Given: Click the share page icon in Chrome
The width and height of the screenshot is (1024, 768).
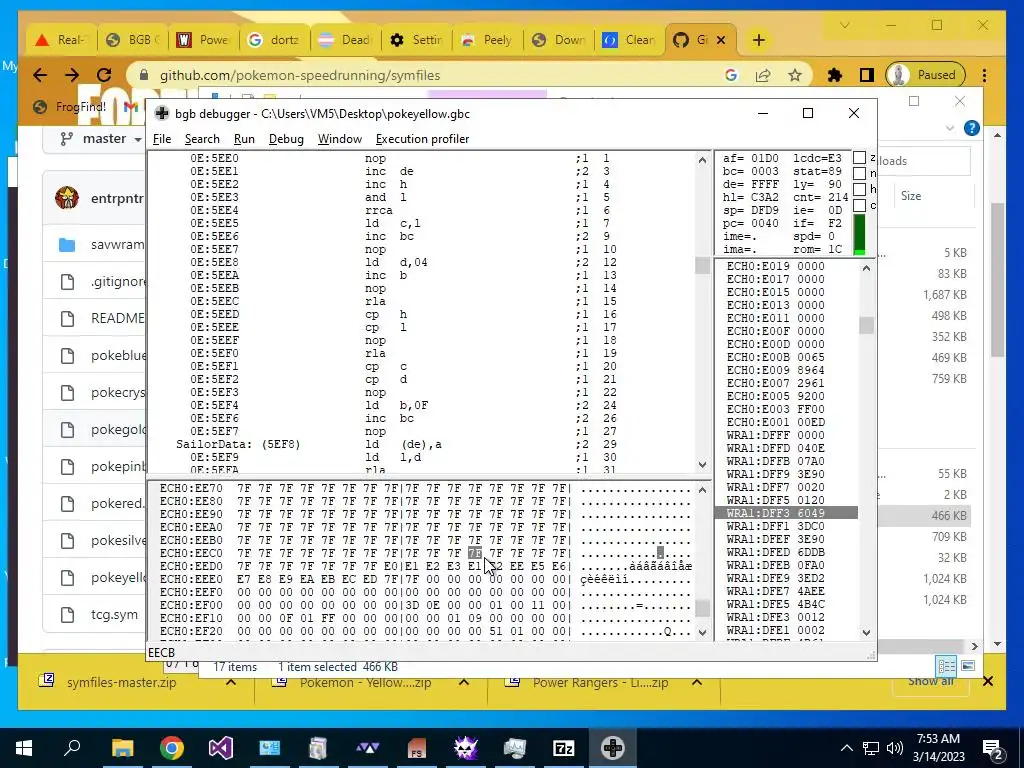Looking at the screenshot, I should [763, 75].
